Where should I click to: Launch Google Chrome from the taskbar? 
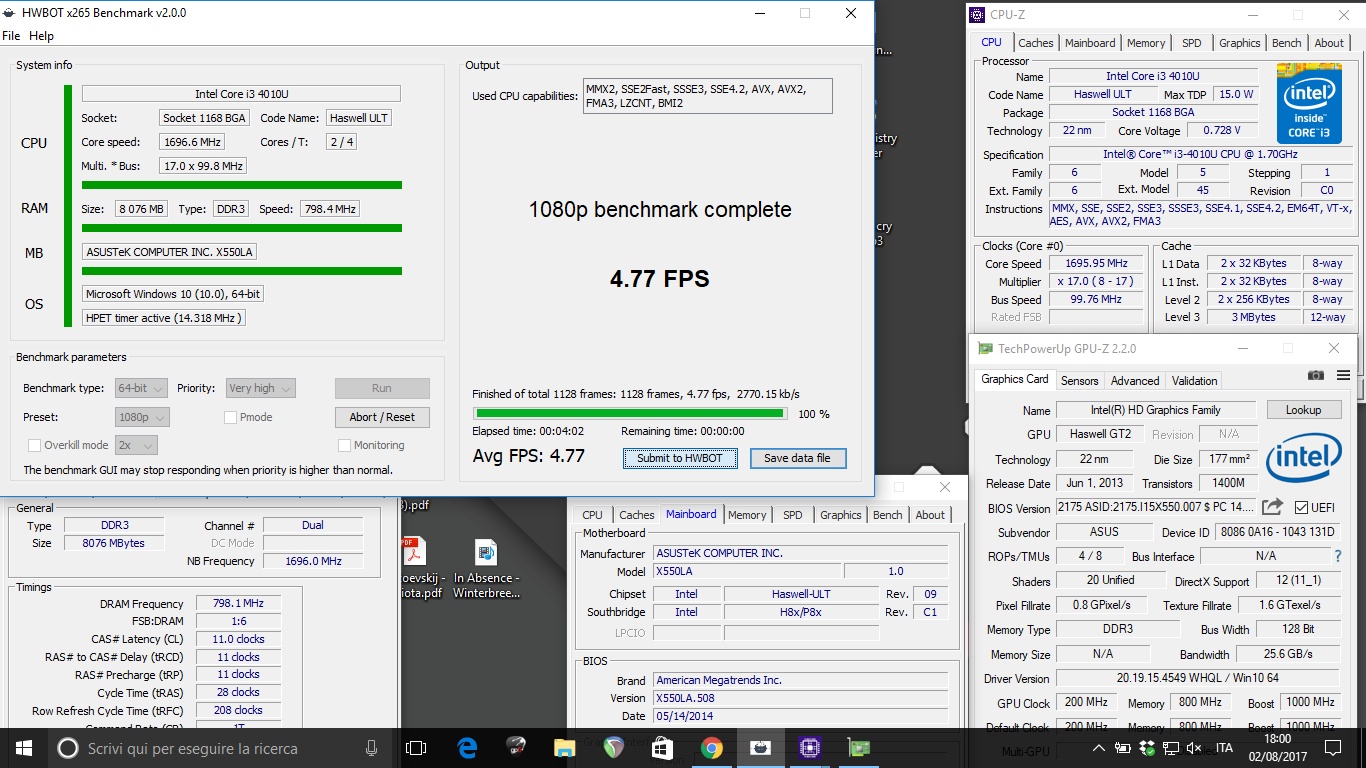[711, 748]
